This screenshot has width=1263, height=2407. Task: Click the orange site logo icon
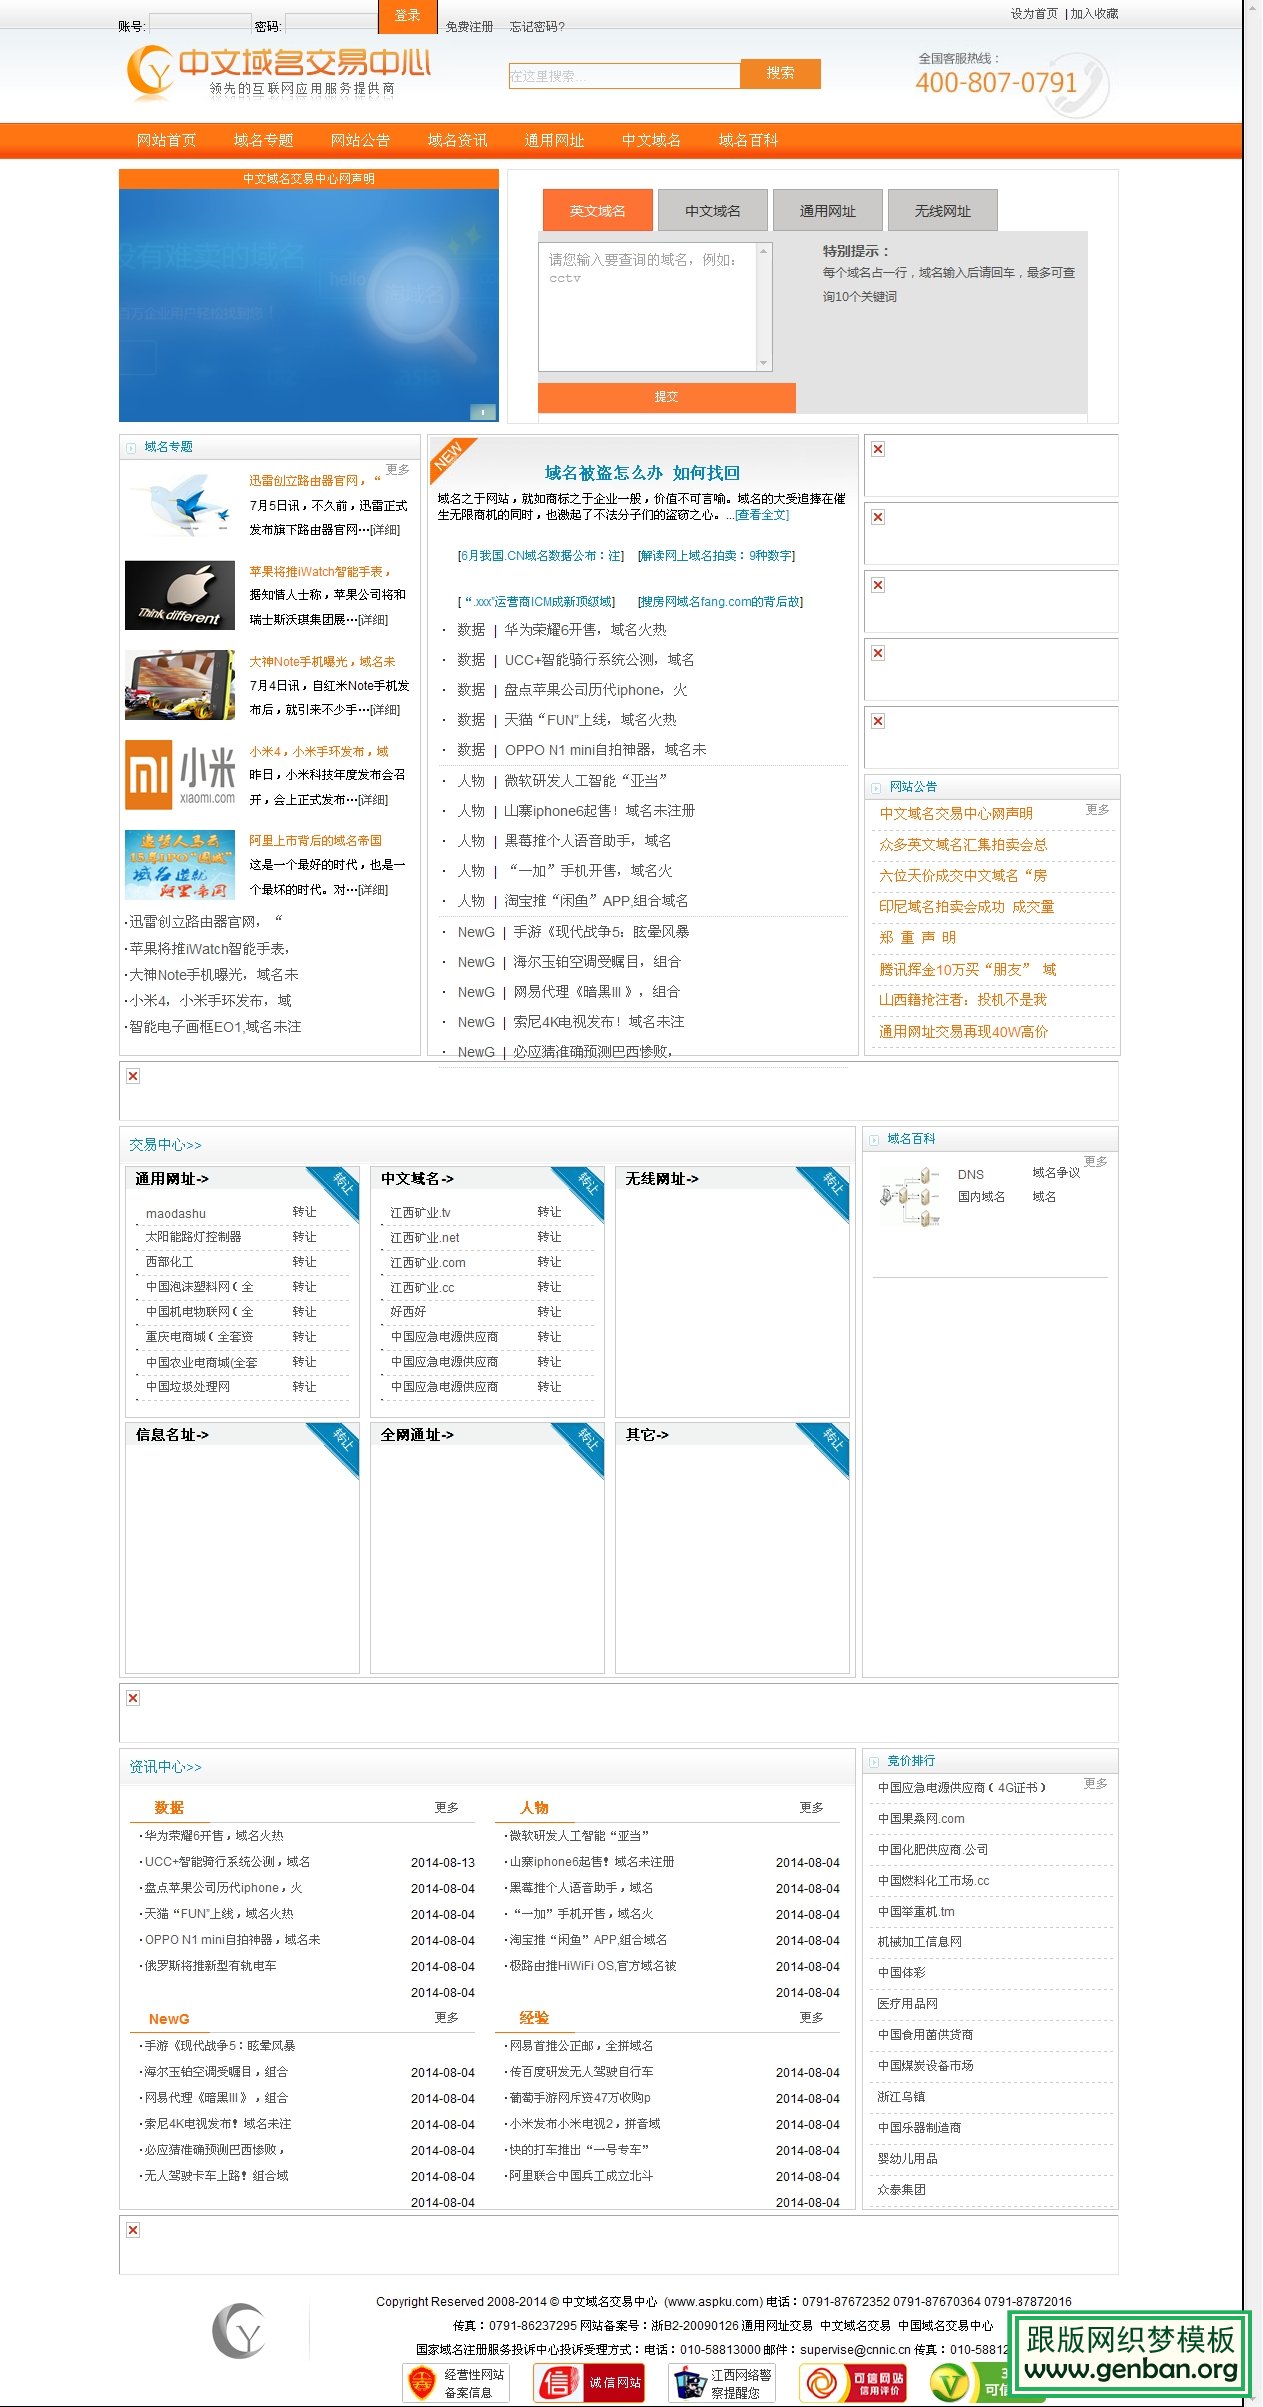point(151,72)
